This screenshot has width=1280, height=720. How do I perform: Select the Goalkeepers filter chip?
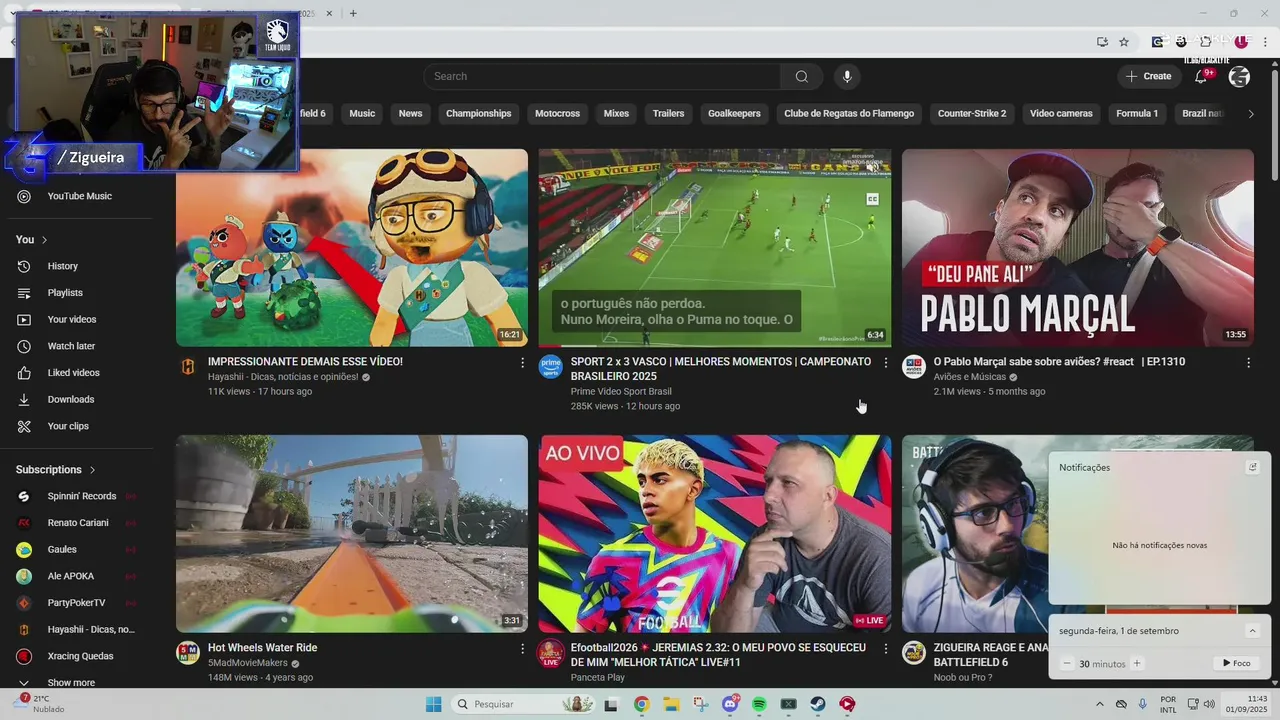(734, 114)
